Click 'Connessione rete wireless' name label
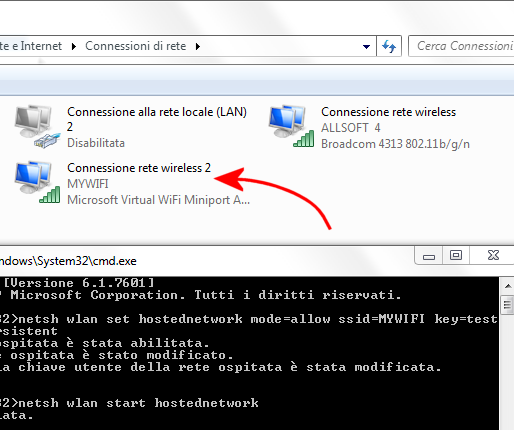Screen dimensions: 514x430 (x=389, y=112)
